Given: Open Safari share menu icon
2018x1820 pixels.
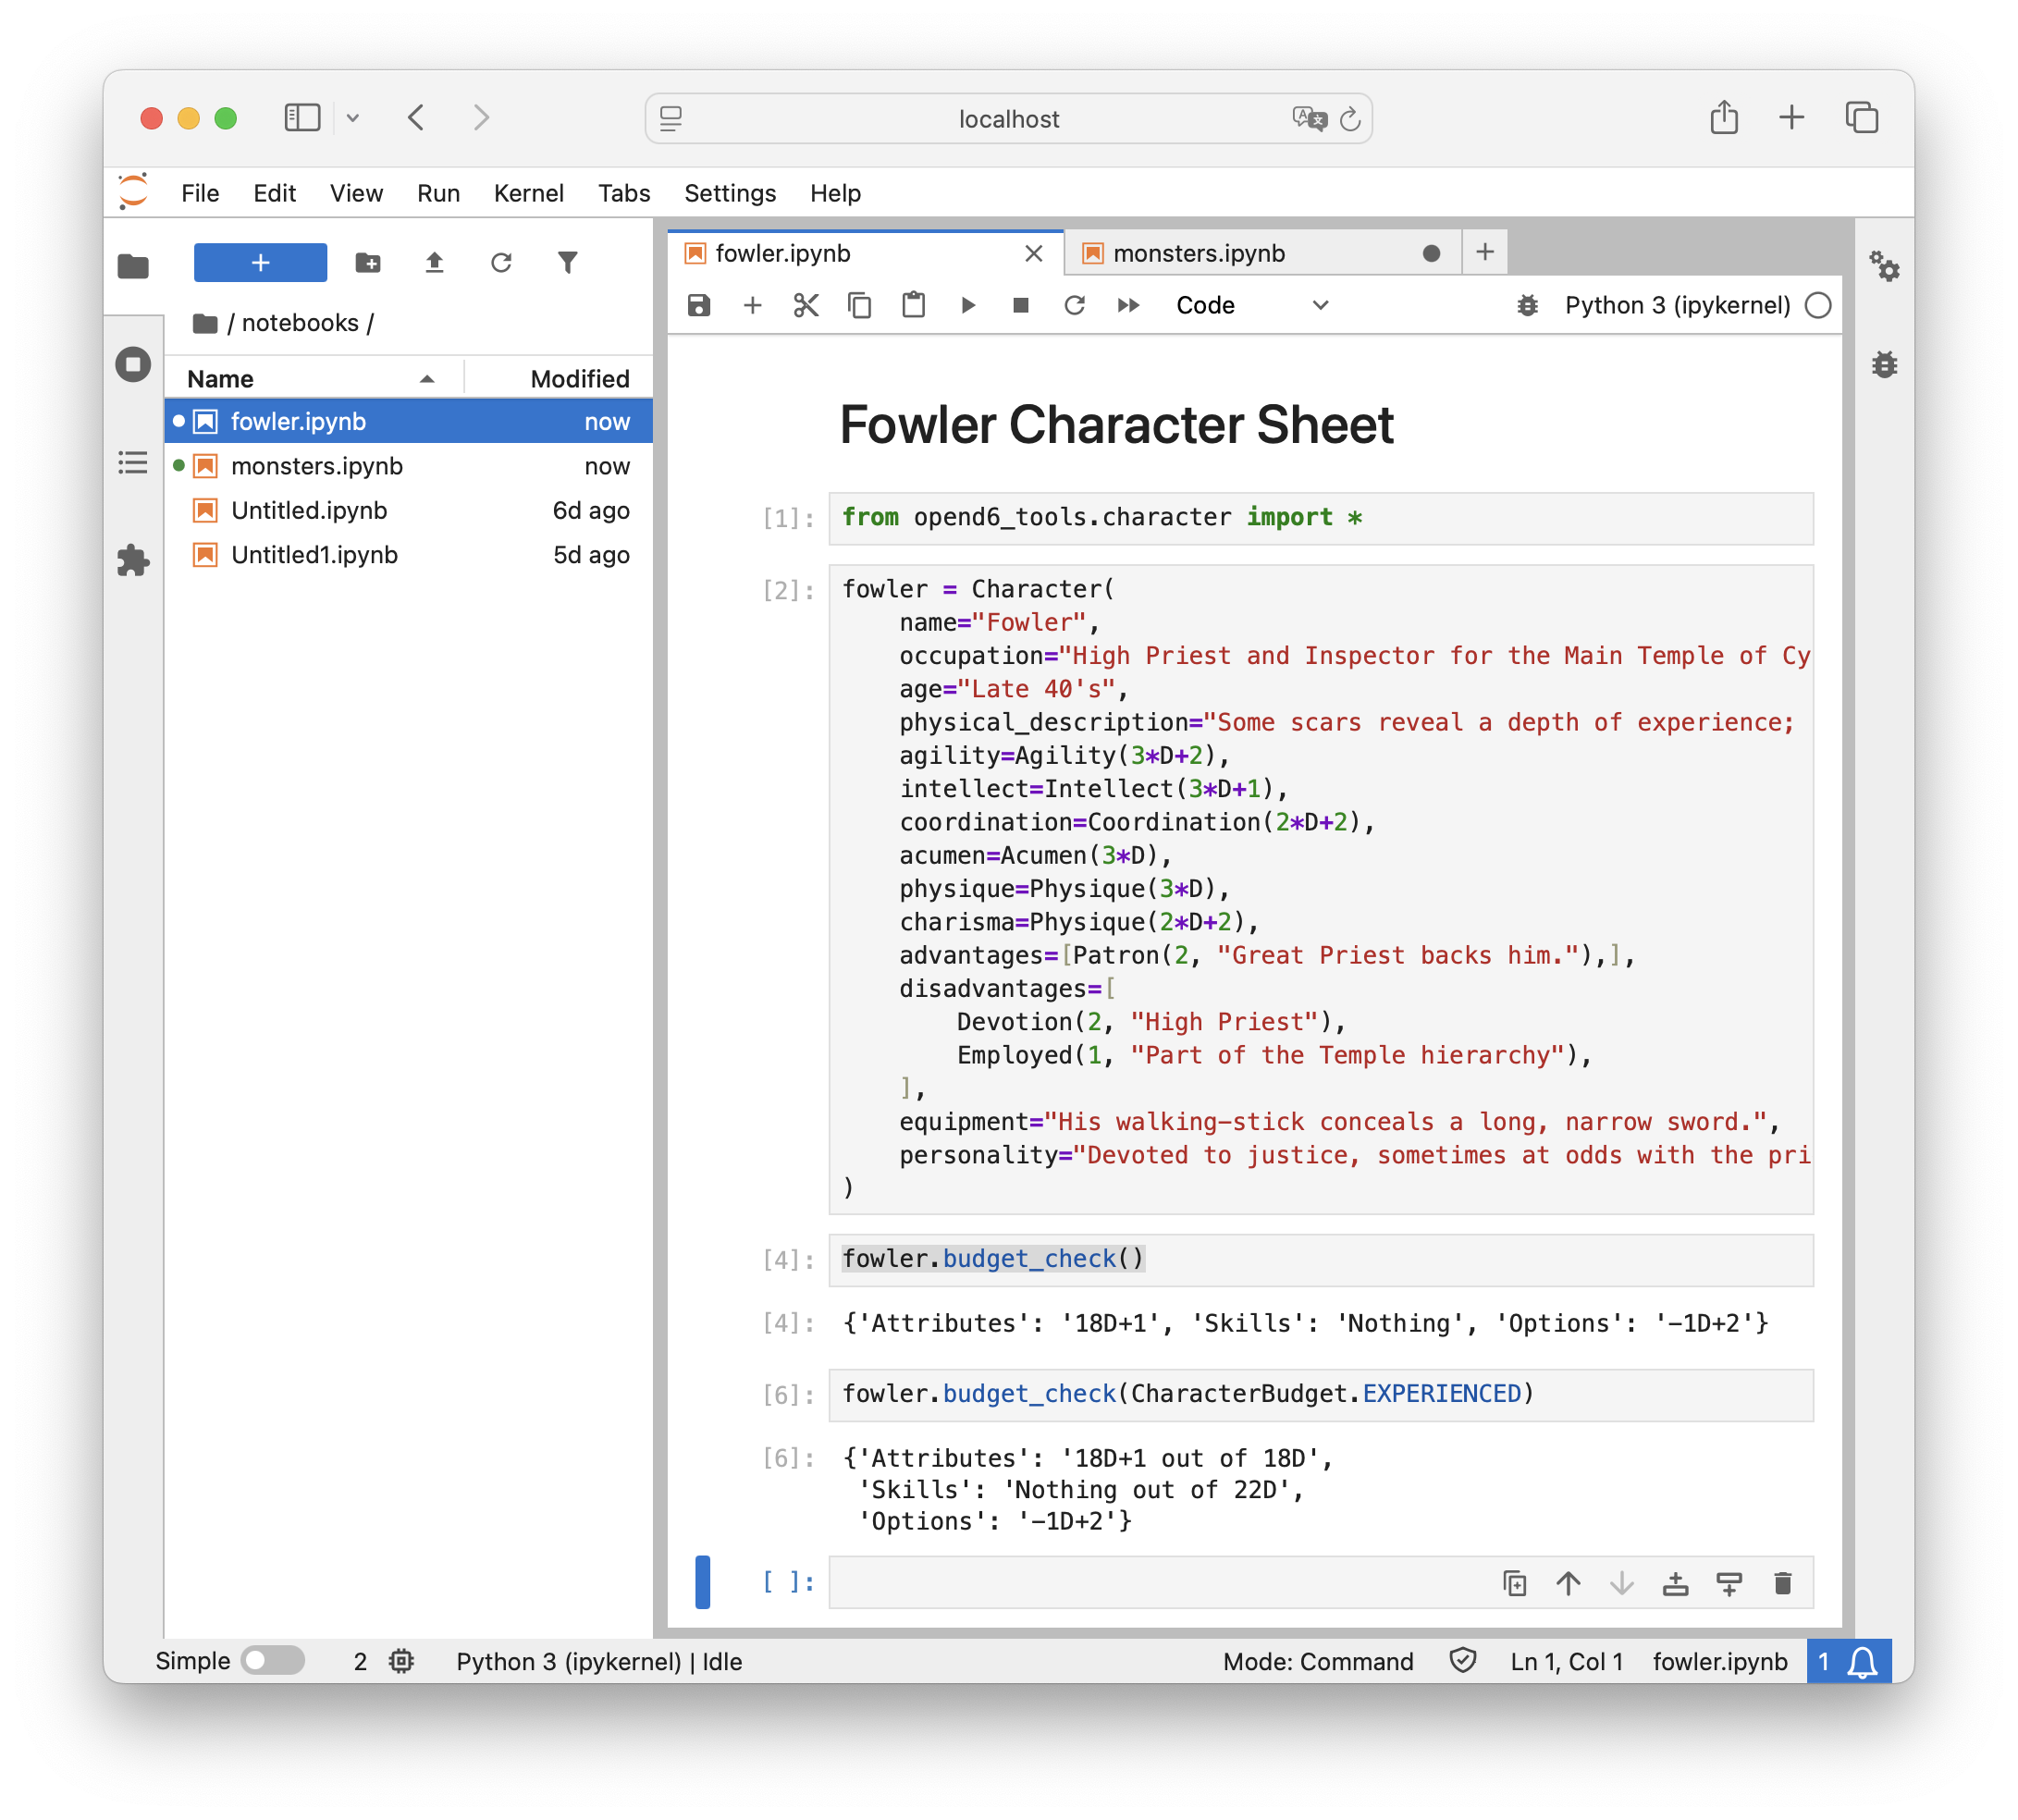Looking at the screenshot, I should pyautogui.click(x=1723, y=118).
